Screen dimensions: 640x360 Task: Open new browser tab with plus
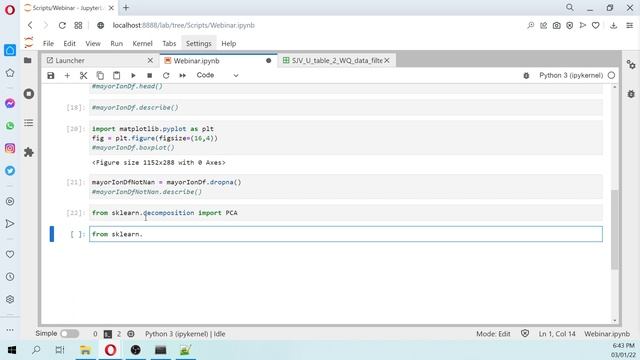point(126,7)
